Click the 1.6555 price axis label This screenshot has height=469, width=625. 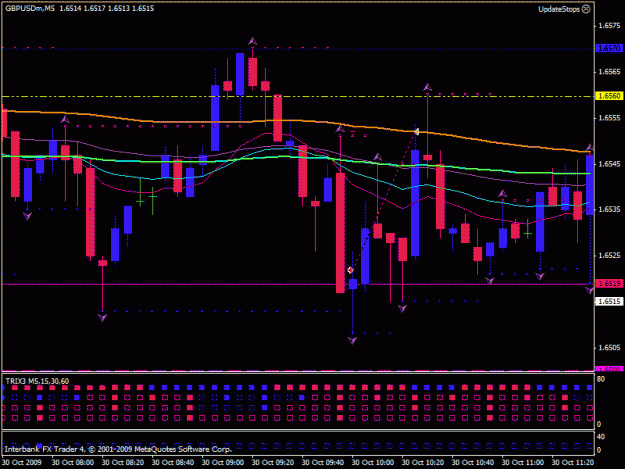pyautogui.click(x=609, y=118)
